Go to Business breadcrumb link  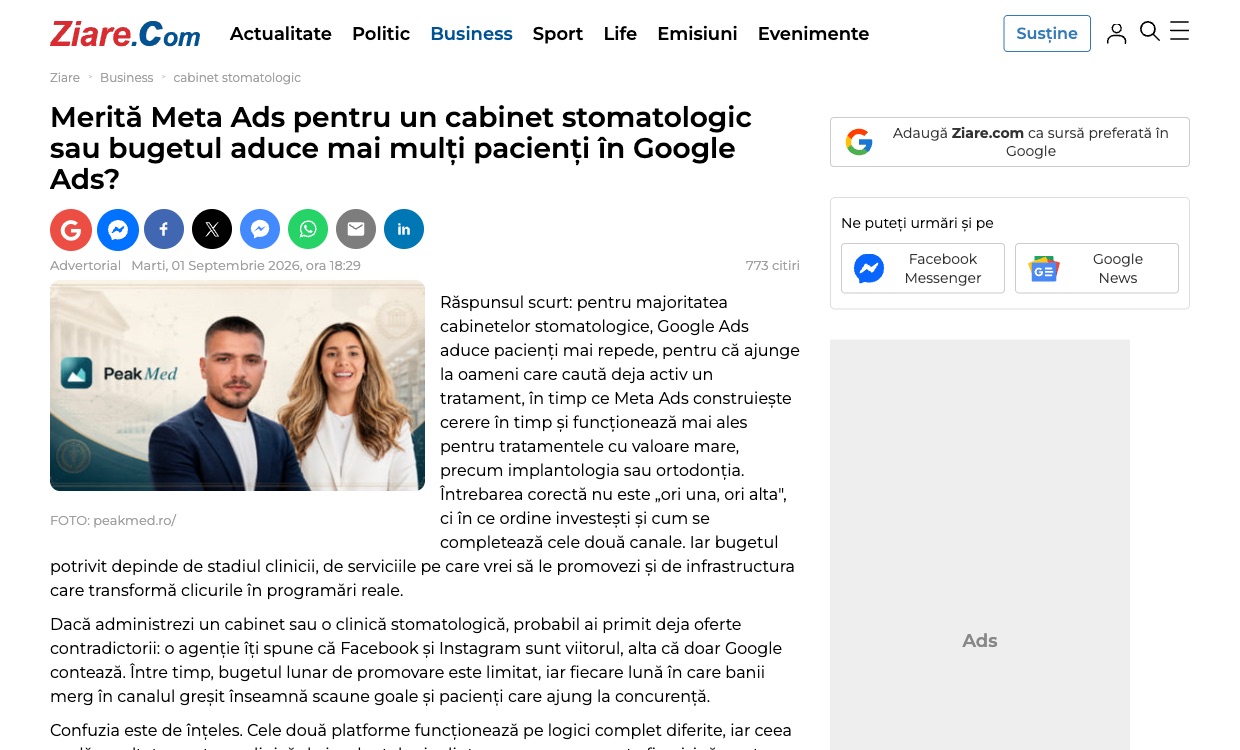127,78
